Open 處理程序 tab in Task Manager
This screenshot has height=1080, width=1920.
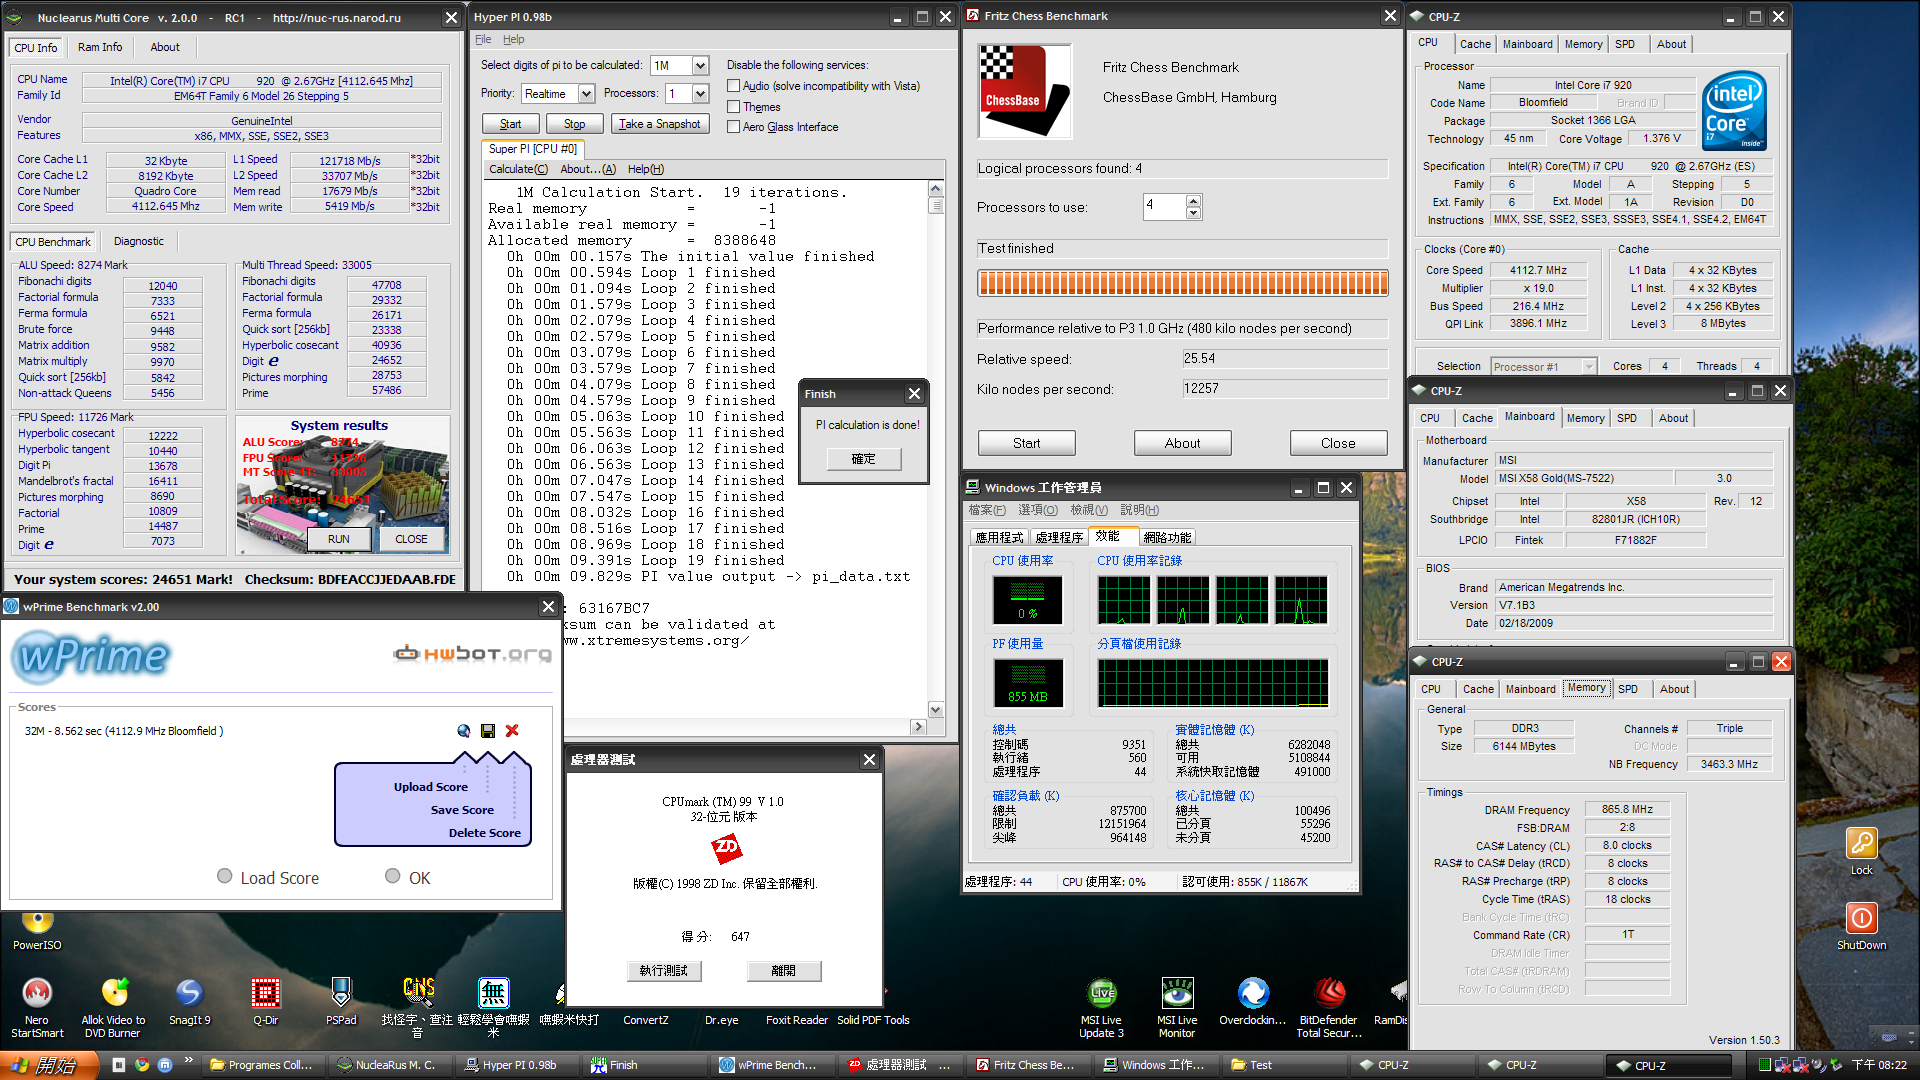point(1059,537)
